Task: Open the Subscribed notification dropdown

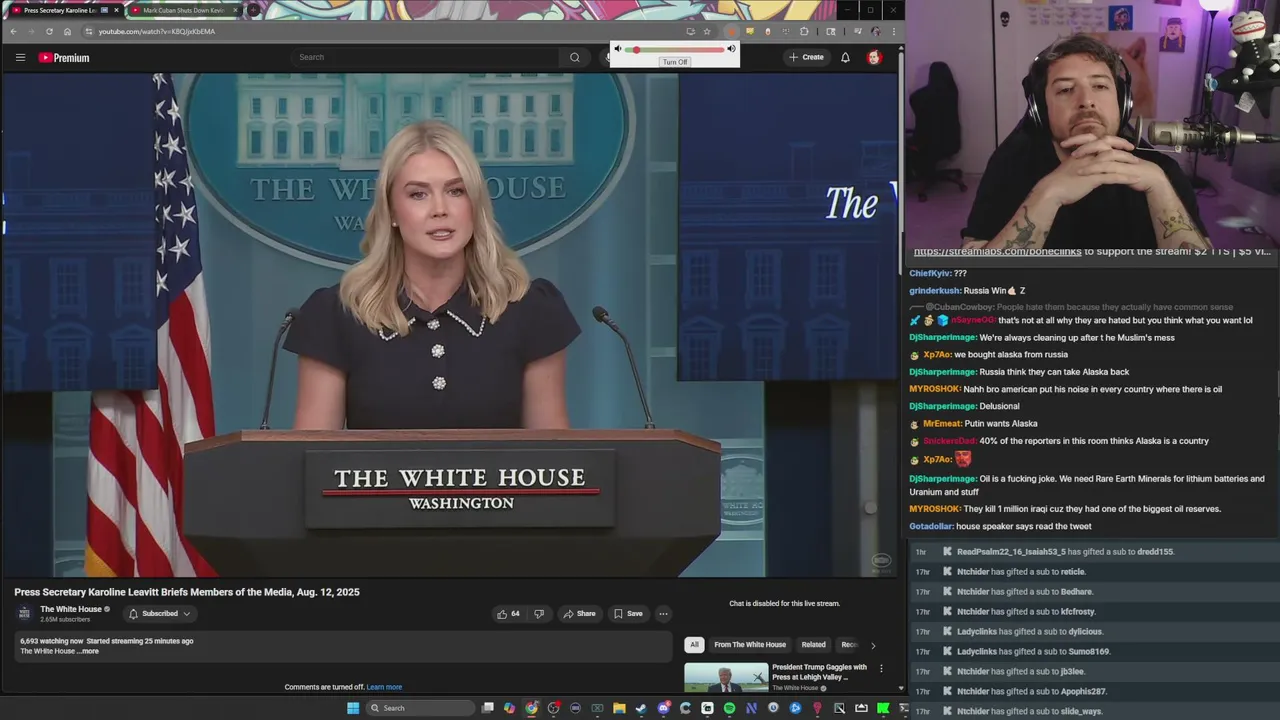Action: (x=159, y=613)
